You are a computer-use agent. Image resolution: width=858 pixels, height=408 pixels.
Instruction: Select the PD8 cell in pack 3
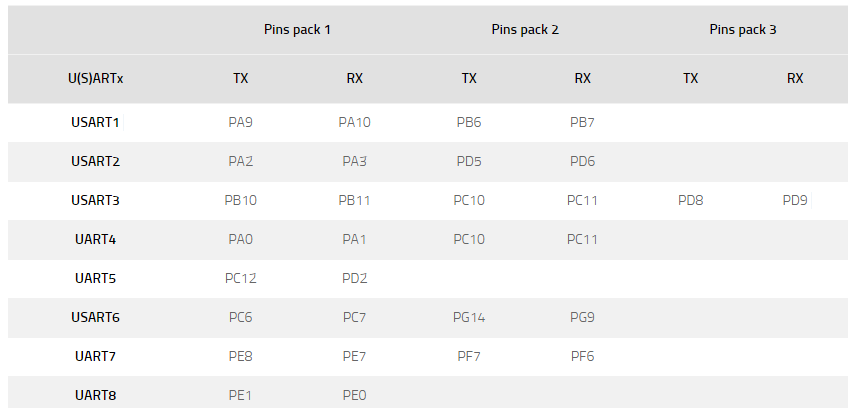691,200
